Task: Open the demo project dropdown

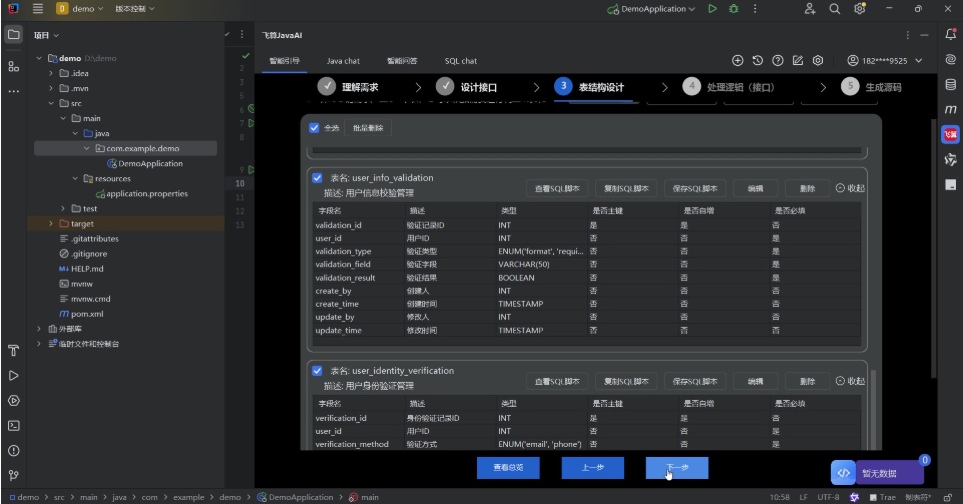Action: pos(80,9)
